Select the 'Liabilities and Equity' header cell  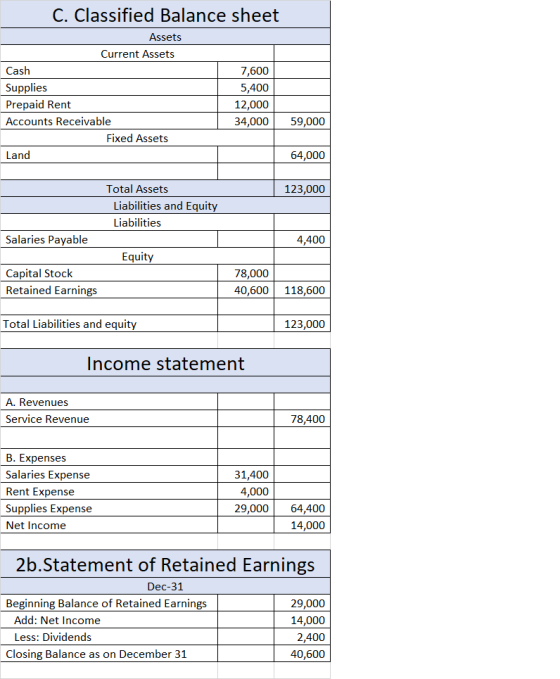[x=165, y=206]
